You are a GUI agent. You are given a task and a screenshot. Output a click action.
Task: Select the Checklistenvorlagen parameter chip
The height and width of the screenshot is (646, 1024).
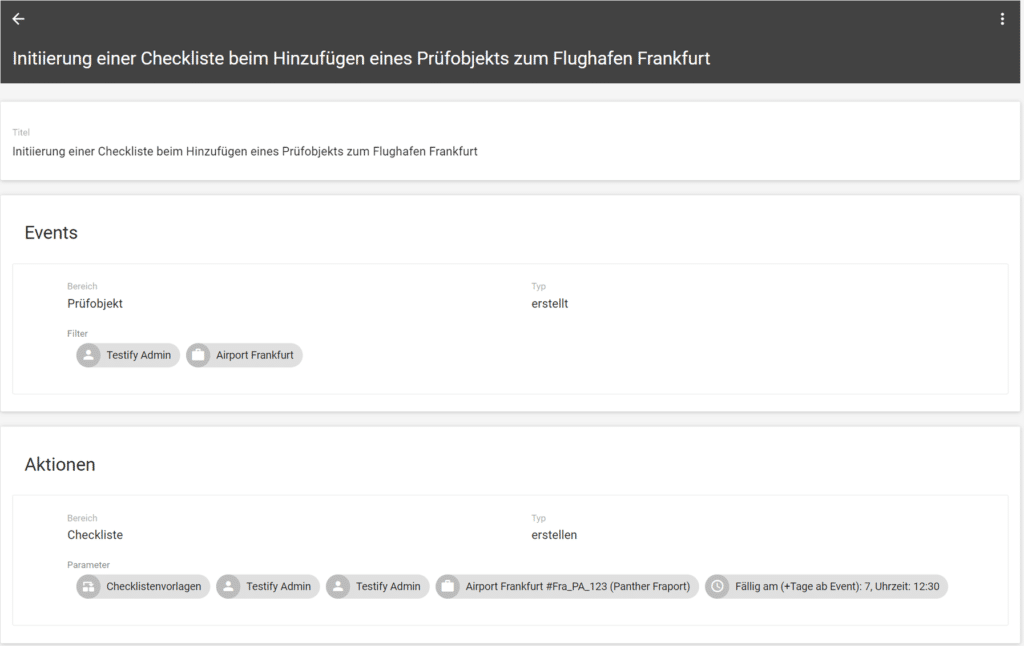coord(143,587)
